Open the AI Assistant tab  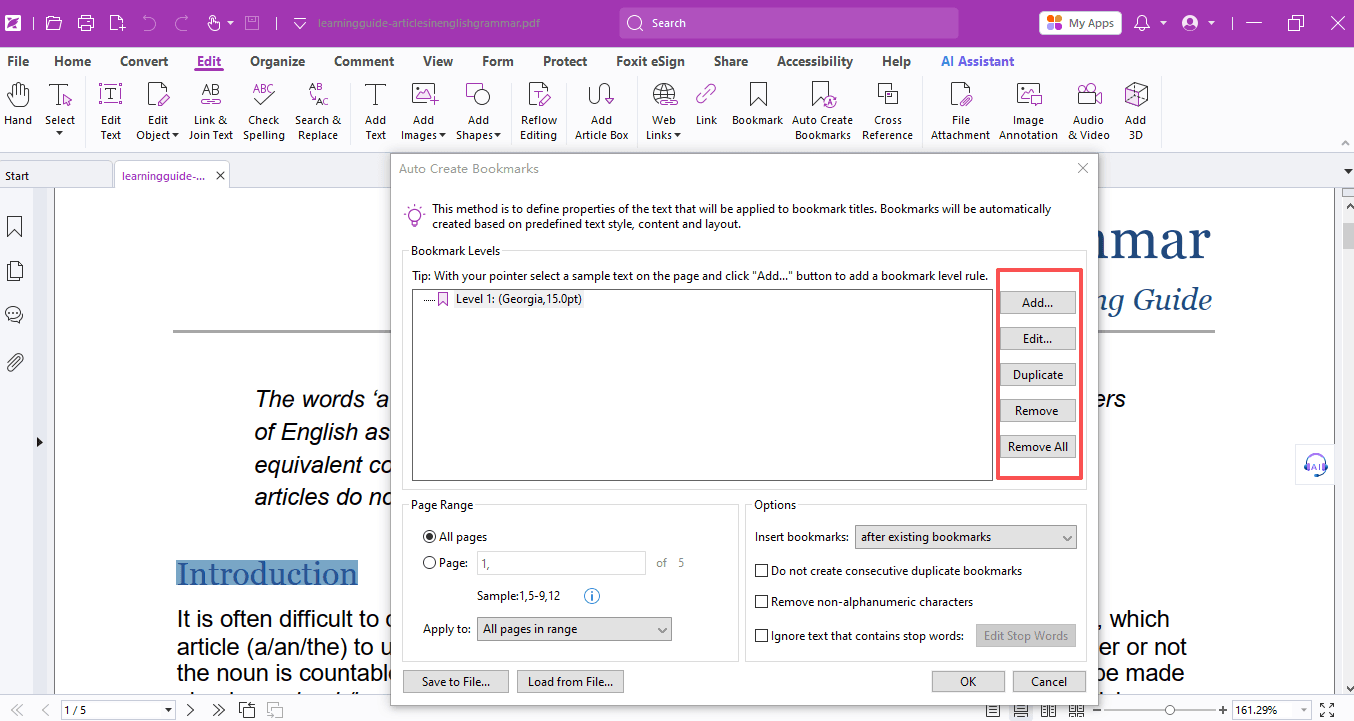[977, 61]
